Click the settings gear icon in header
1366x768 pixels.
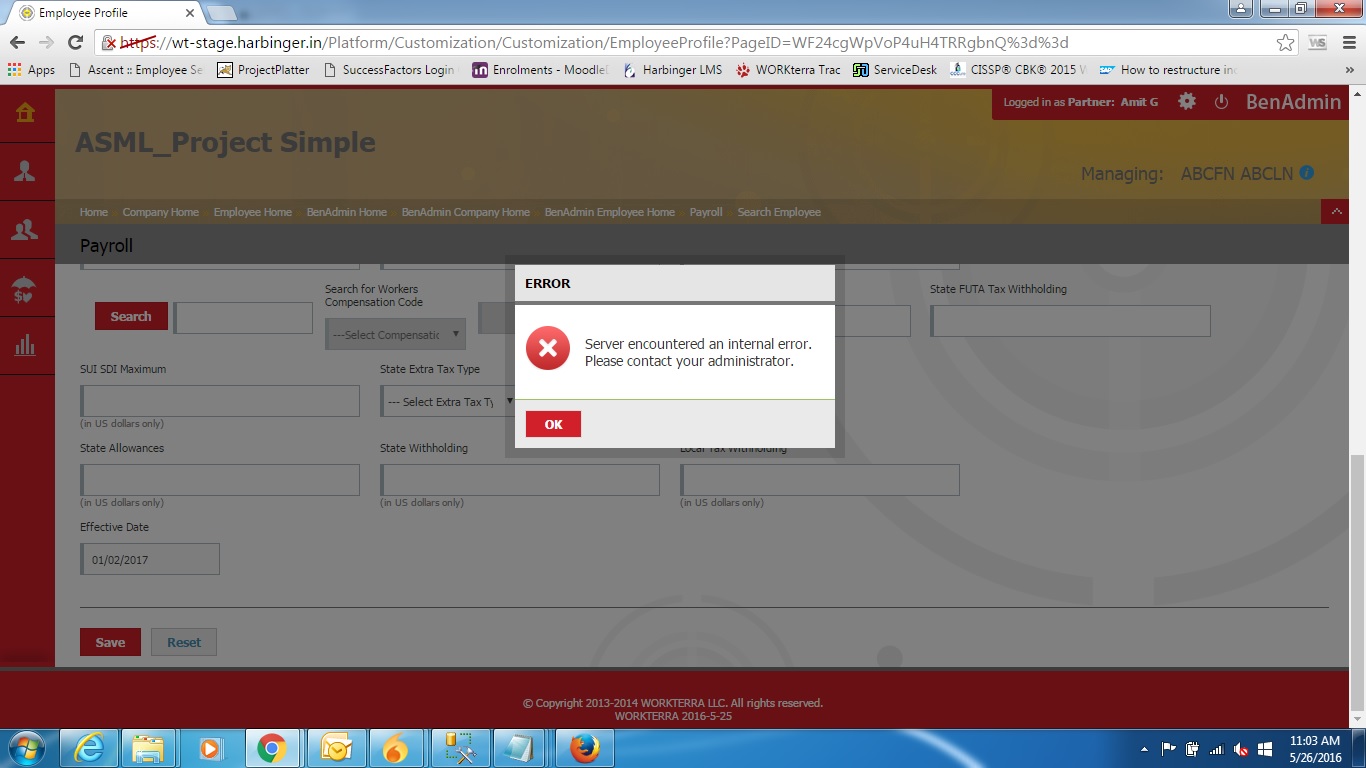click(x=1187, y=102)
